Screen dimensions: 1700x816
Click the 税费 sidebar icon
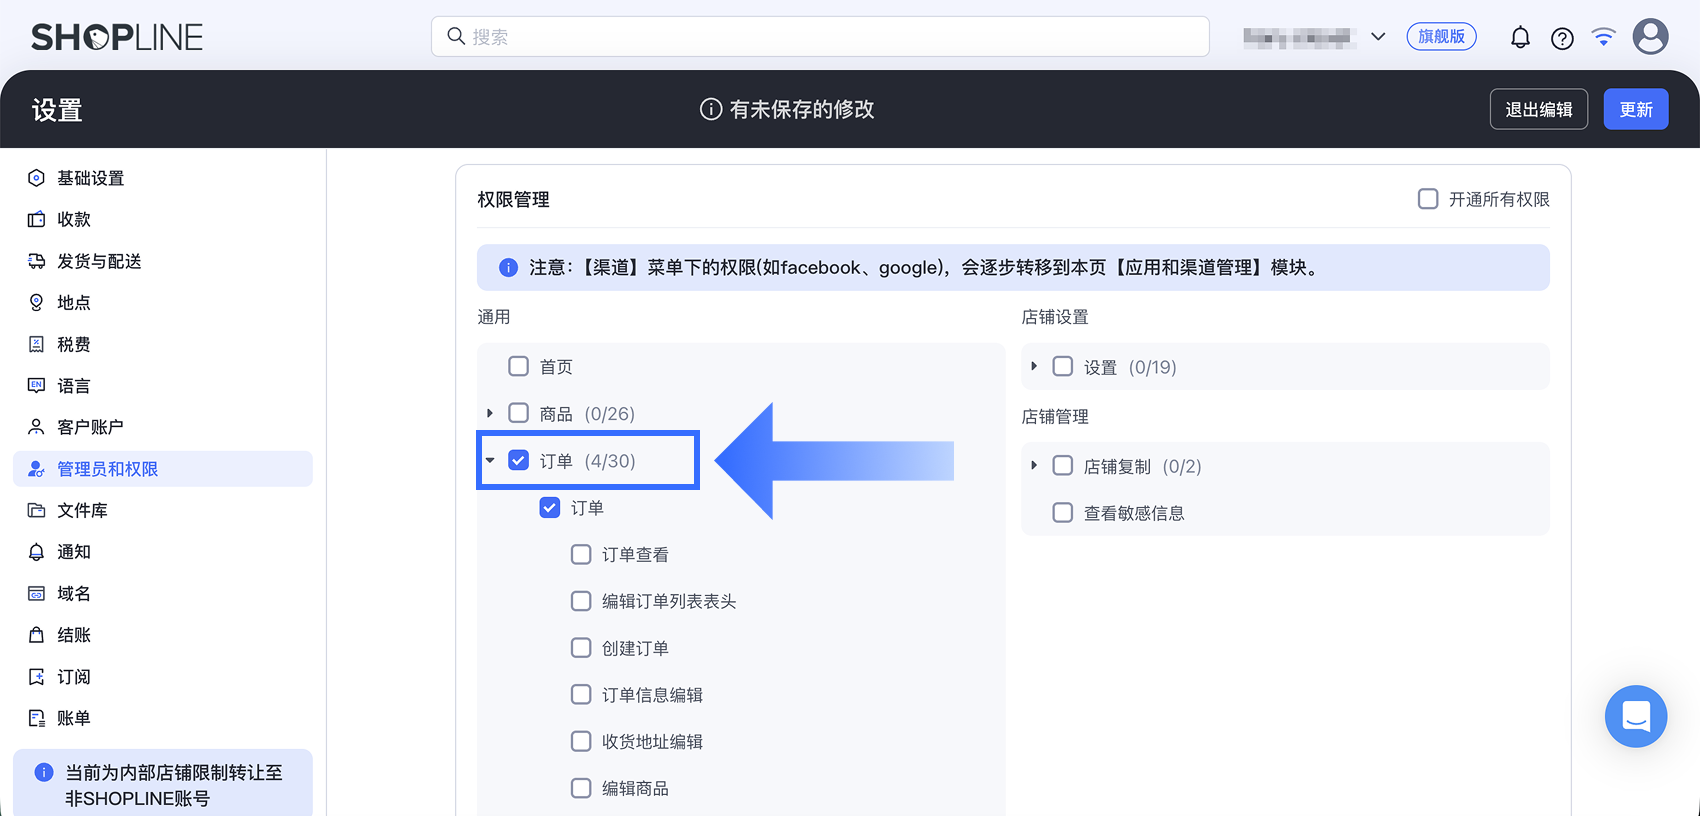point(37,344)
